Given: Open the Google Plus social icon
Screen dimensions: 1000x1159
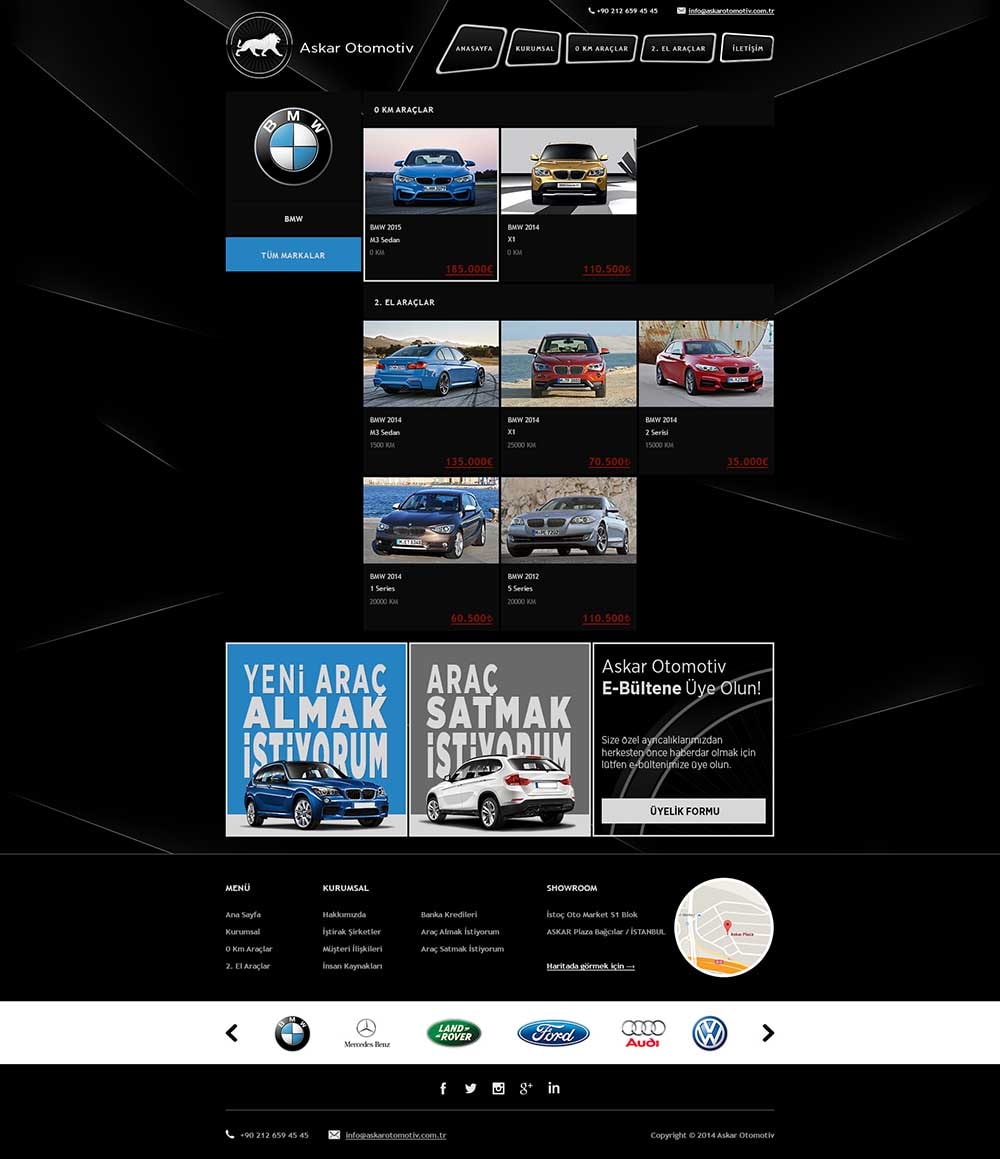Looking at the screenshot, I should [525, 1088].
